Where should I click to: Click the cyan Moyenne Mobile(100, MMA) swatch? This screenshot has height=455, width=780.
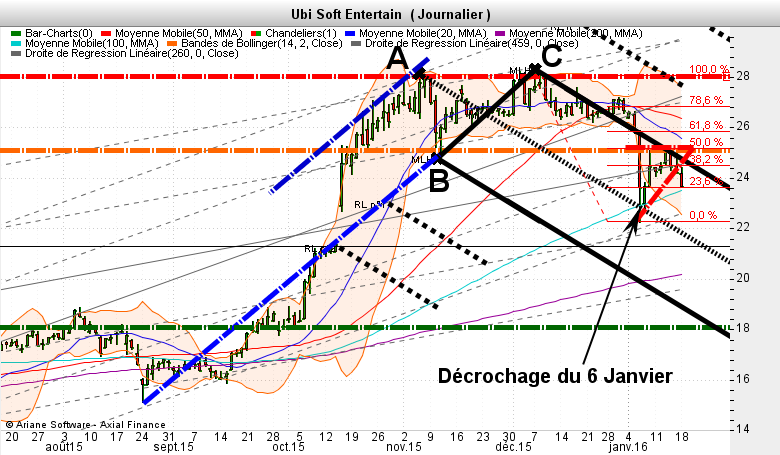pos(17,43)
